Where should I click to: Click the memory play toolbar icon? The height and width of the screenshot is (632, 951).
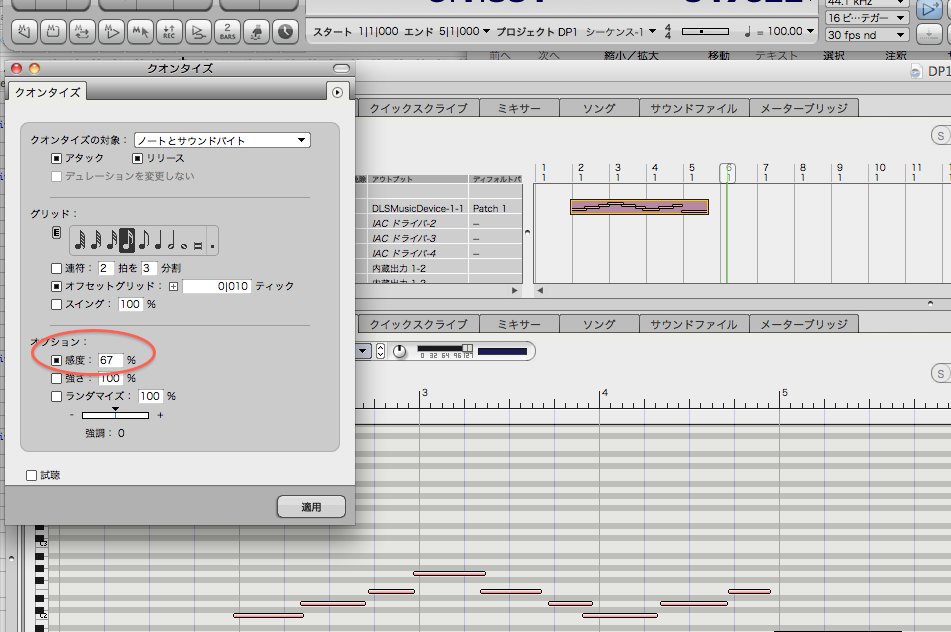111,31
